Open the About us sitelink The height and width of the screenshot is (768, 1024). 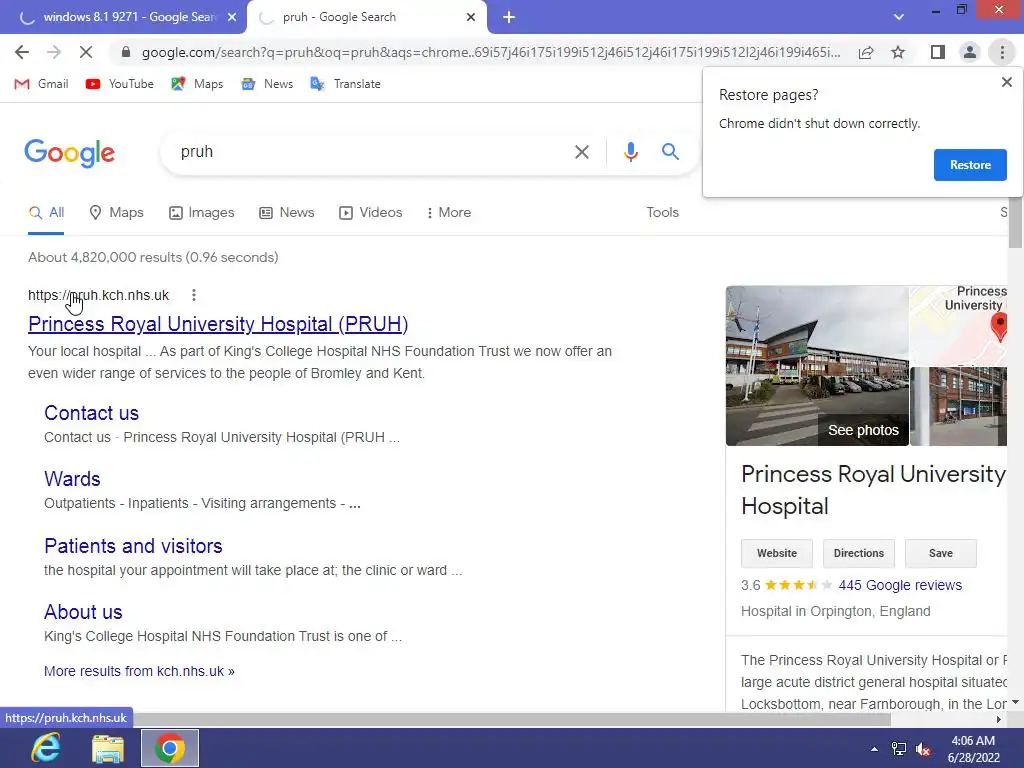coord(83,613)
